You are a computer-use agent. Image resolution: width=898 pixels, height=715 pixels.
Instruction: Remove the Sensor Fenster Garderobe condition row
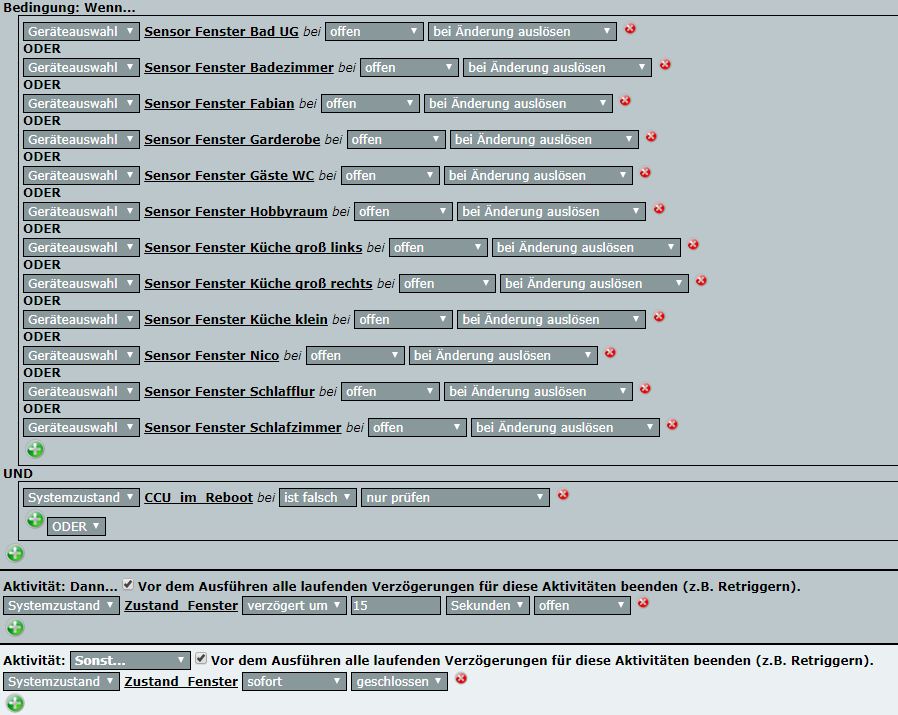tap(651, 137)
